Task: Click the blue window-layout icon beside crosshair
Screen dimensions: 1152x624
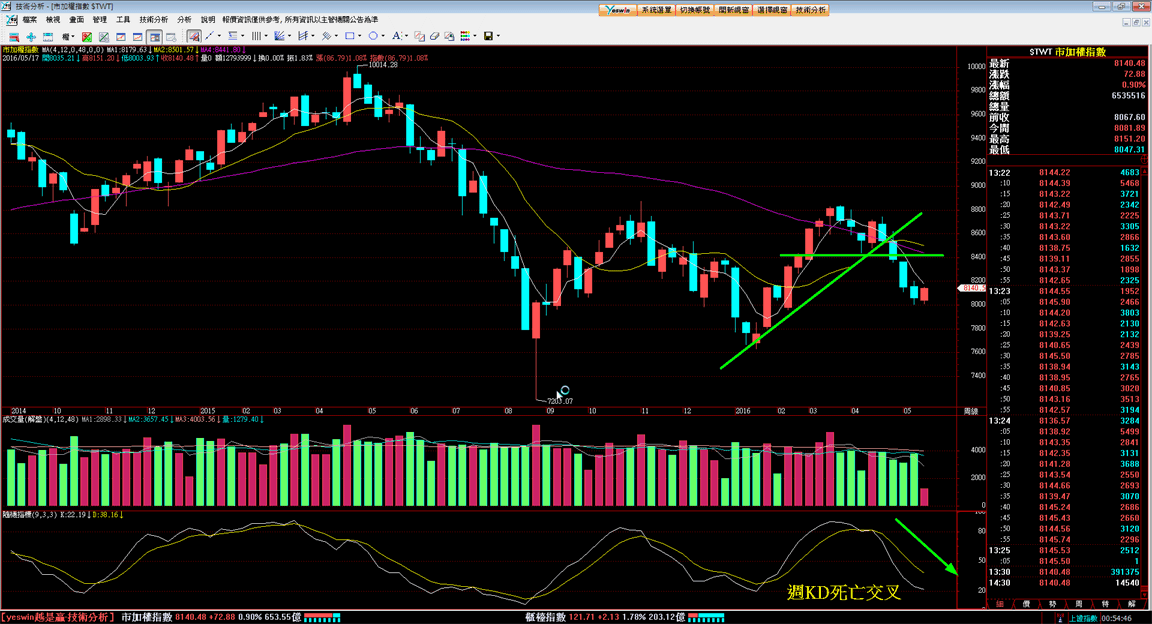Action: pos(48,36)
